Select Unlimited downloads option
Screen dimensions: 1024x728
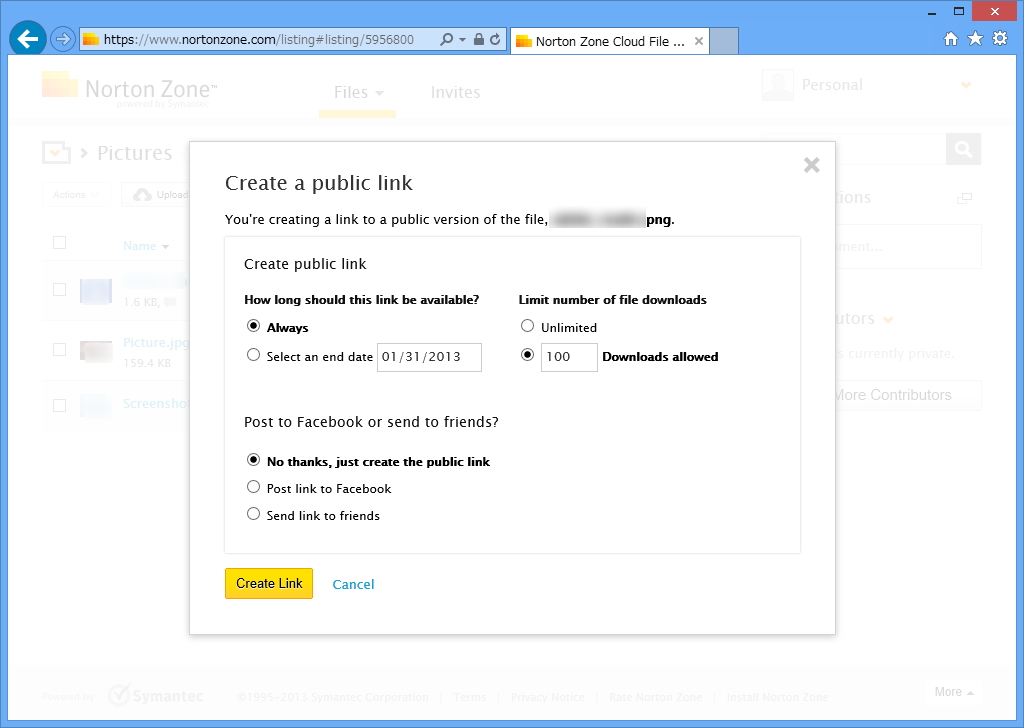coord(528,326)
